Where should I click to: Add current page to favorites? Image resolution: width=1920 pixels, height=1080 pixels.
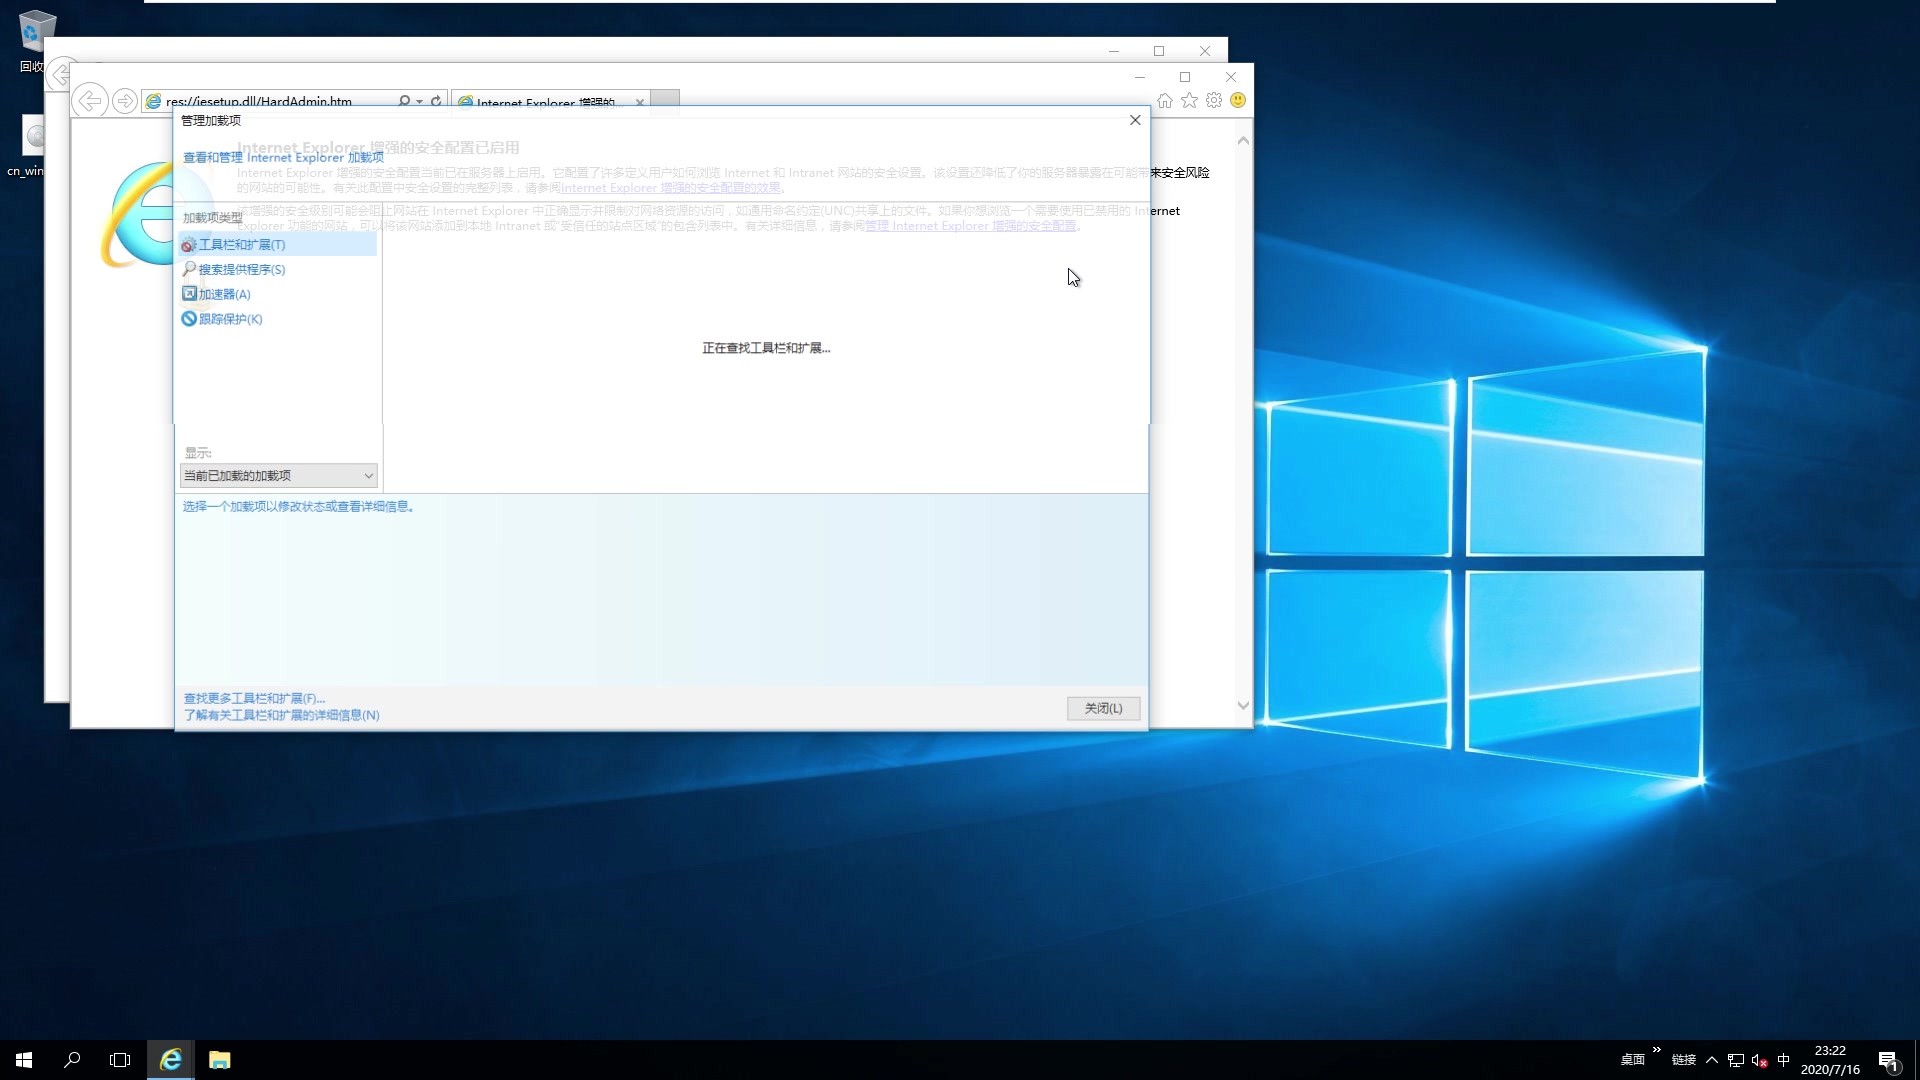(1189, 100)
